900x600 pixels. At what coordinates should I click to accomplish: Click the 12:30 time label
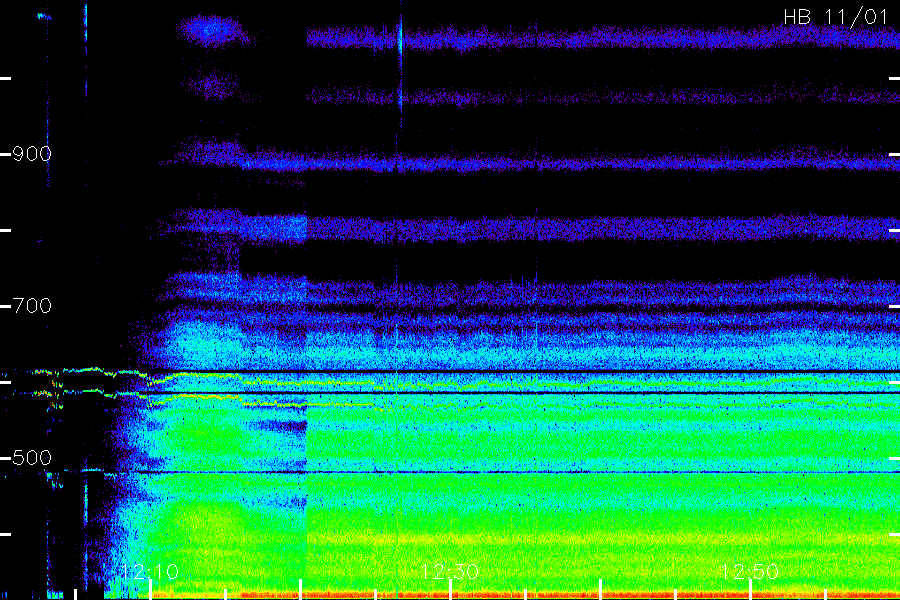click(449, 571)
